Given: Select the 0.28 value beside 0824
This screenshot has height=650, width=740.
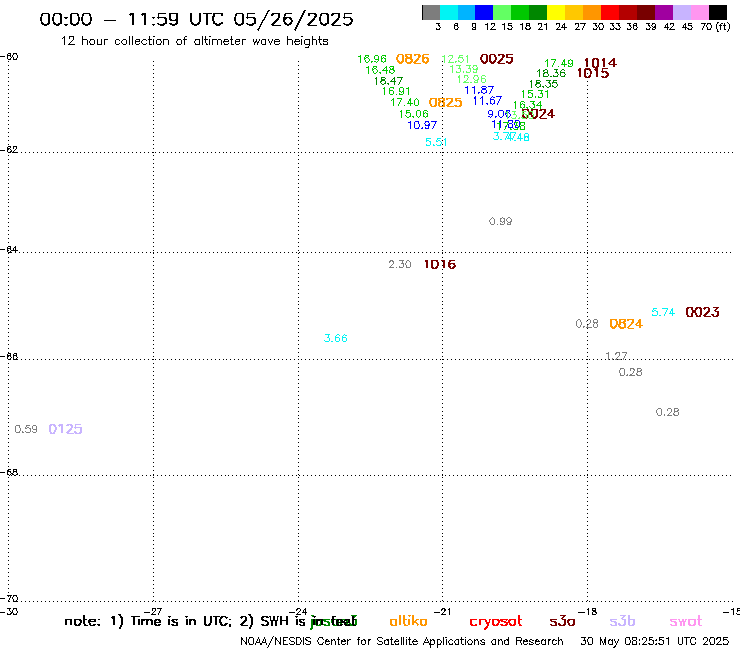Looking at the screenshot, I should [587, 324].
